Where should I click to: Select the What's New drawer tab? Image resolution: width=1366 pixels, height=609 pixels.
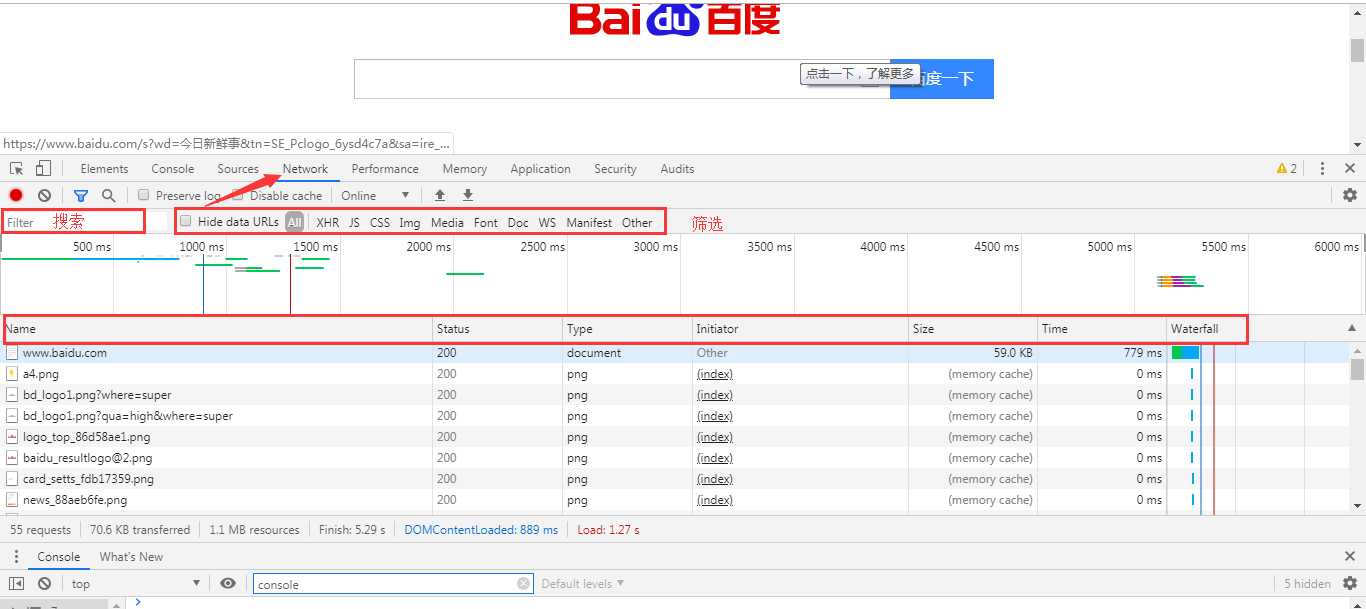[x=131, y=557]
